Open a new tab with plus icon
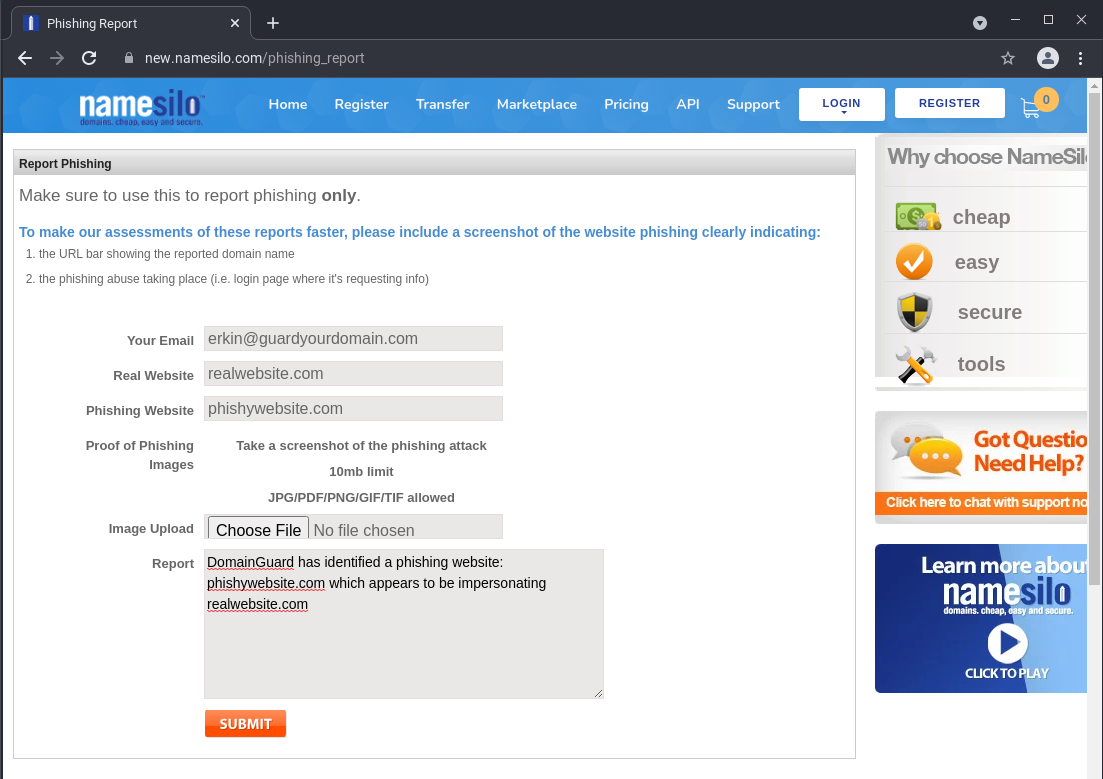Image resolution: width=1103 pixels, height=779 pixels. click(x=273, y=23)
